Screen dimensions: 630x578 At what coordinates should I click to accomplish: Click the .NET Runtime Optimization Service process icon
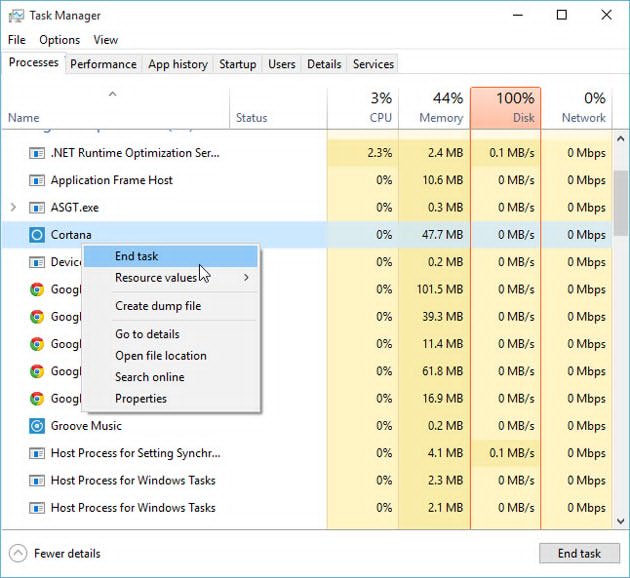[x=37, y=153]
